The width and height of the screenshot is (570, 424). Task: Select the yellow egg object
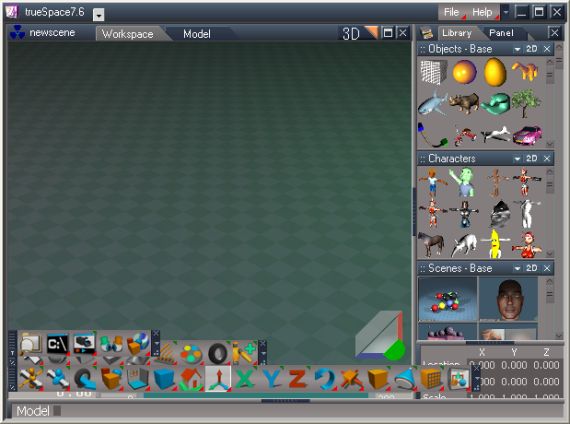pos(495,72)
